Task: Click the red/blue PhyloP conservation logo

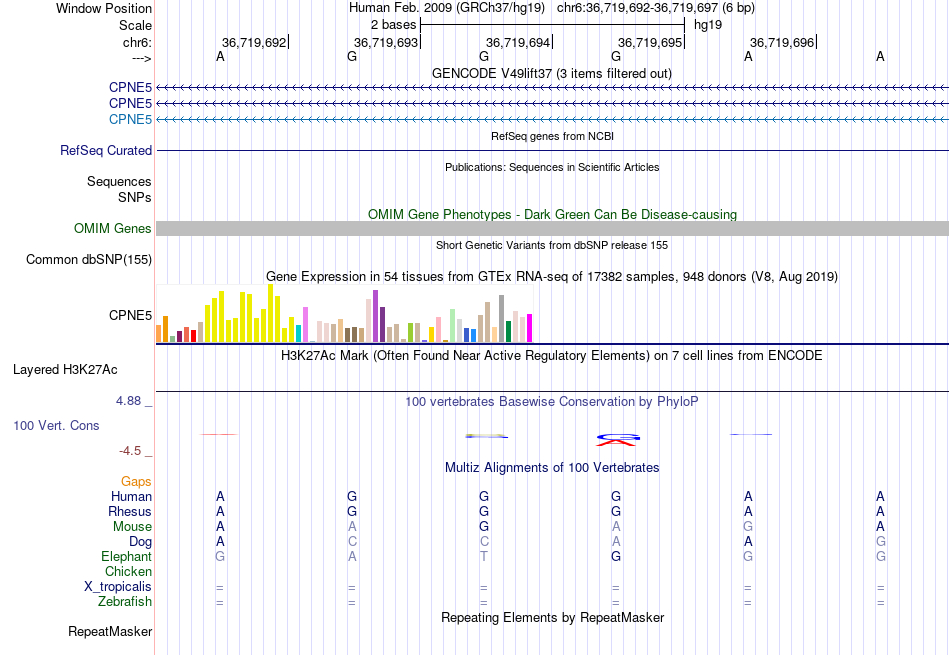Action: (x=617, y=439)
